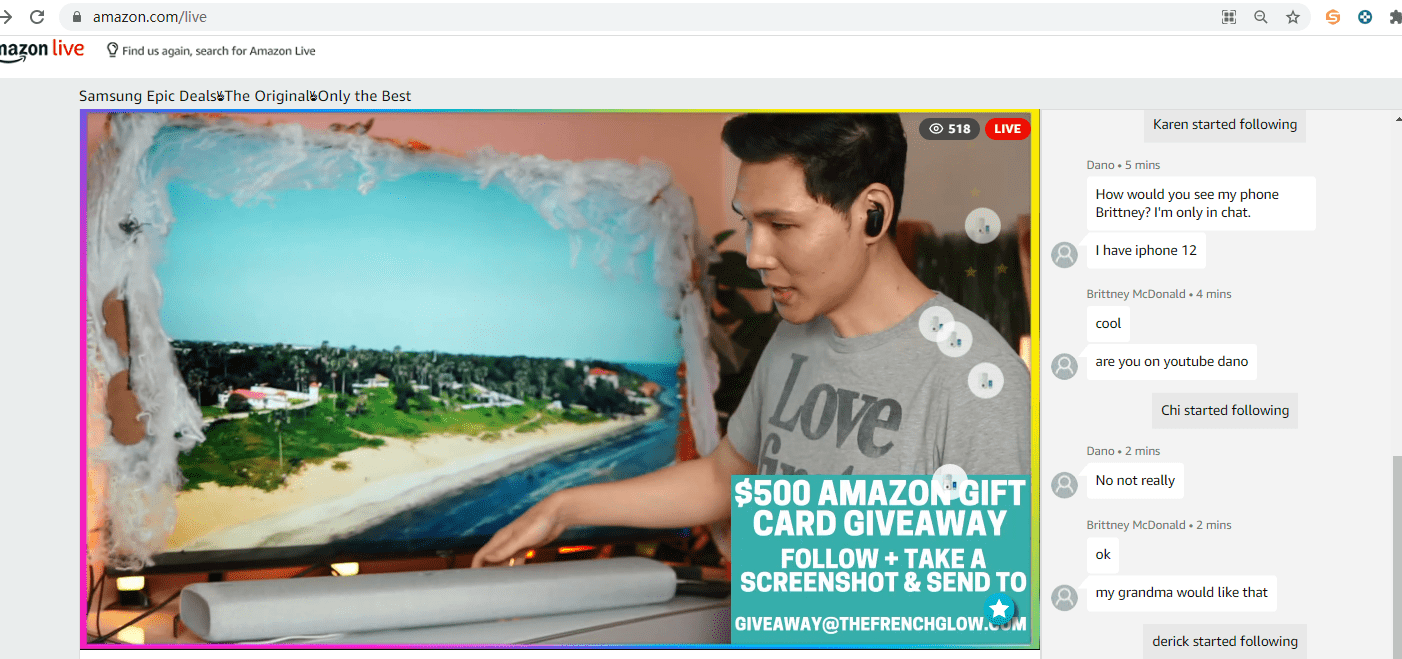Switch to The Original tab
This screenshot has height=659, width=1402.
267,96
